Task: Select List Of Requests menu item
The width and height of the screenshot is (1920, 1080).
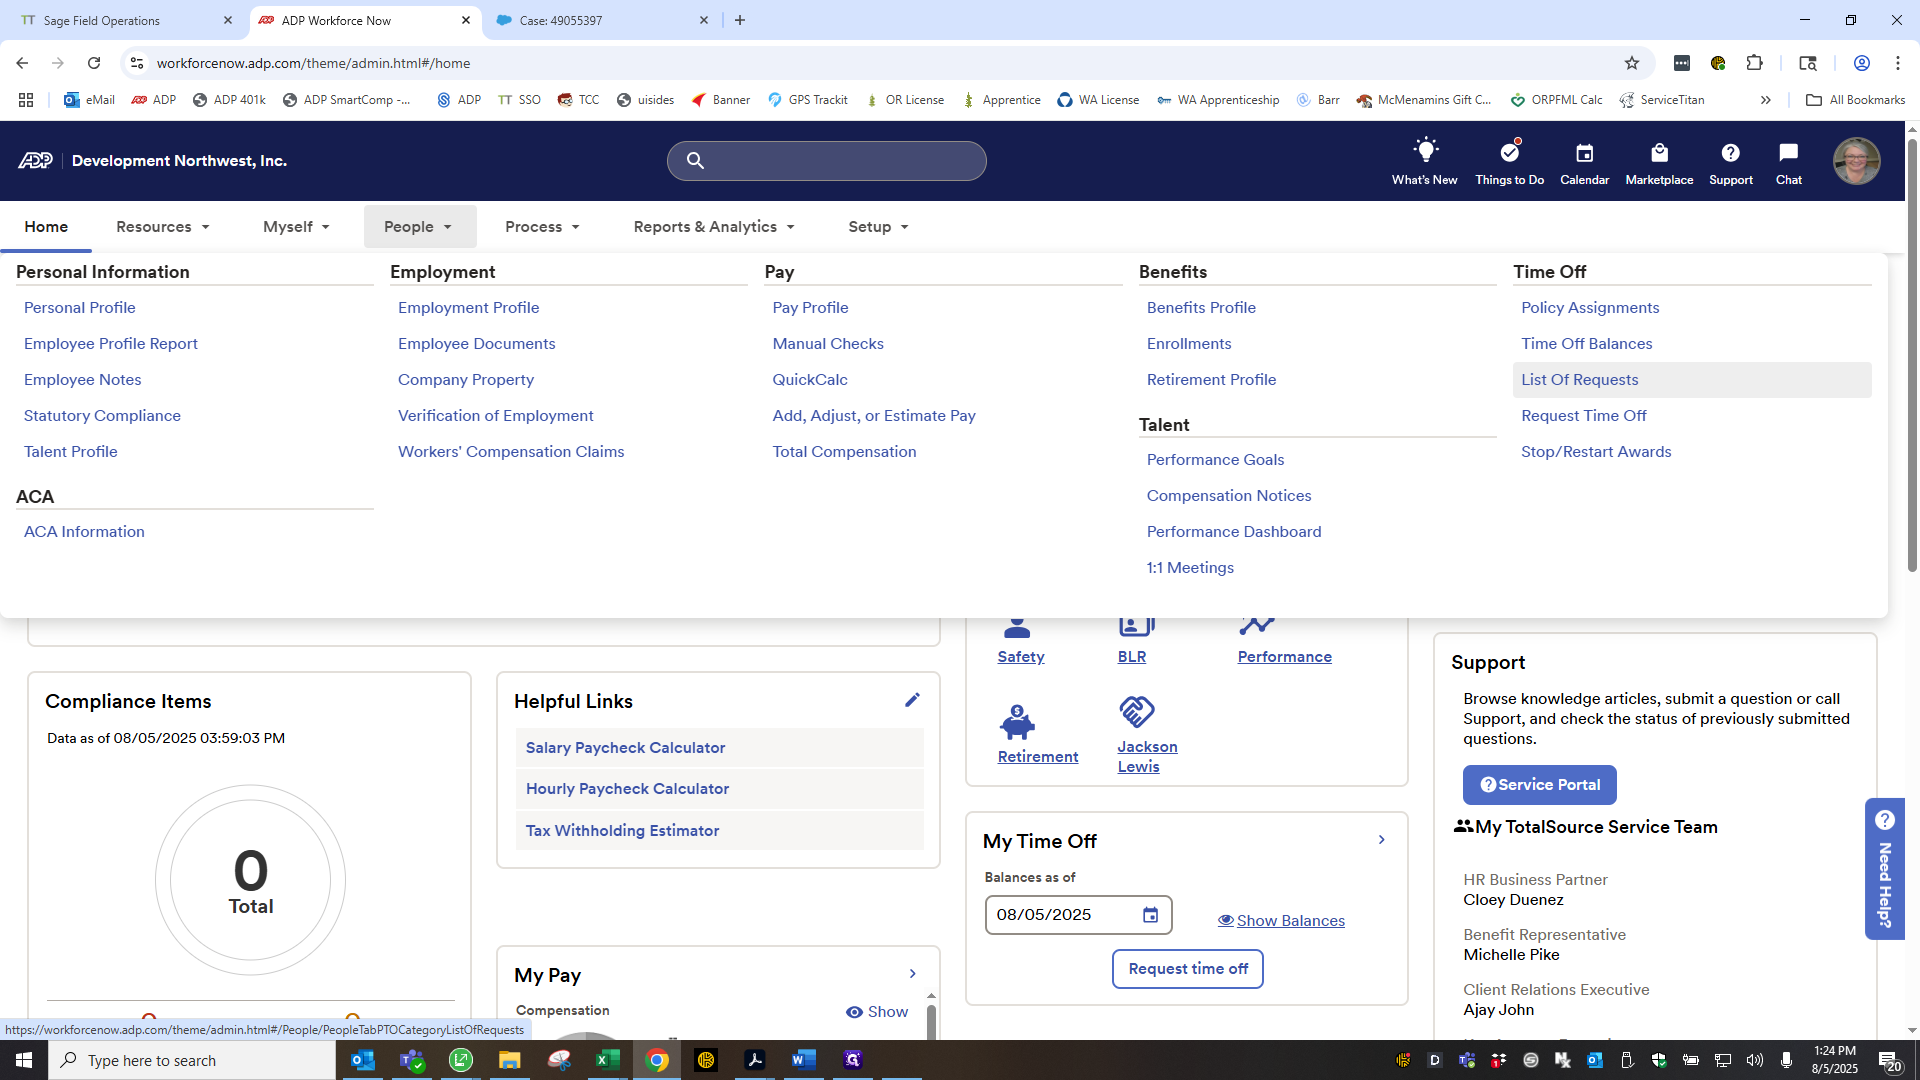Action: click(1691, 380)
